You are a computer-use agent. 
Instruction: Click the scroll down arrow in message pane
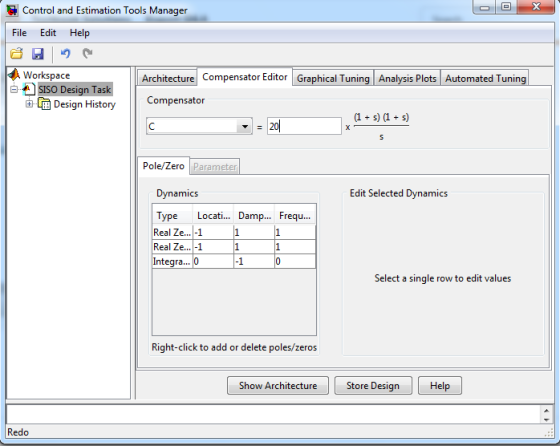tap(546, 420)
